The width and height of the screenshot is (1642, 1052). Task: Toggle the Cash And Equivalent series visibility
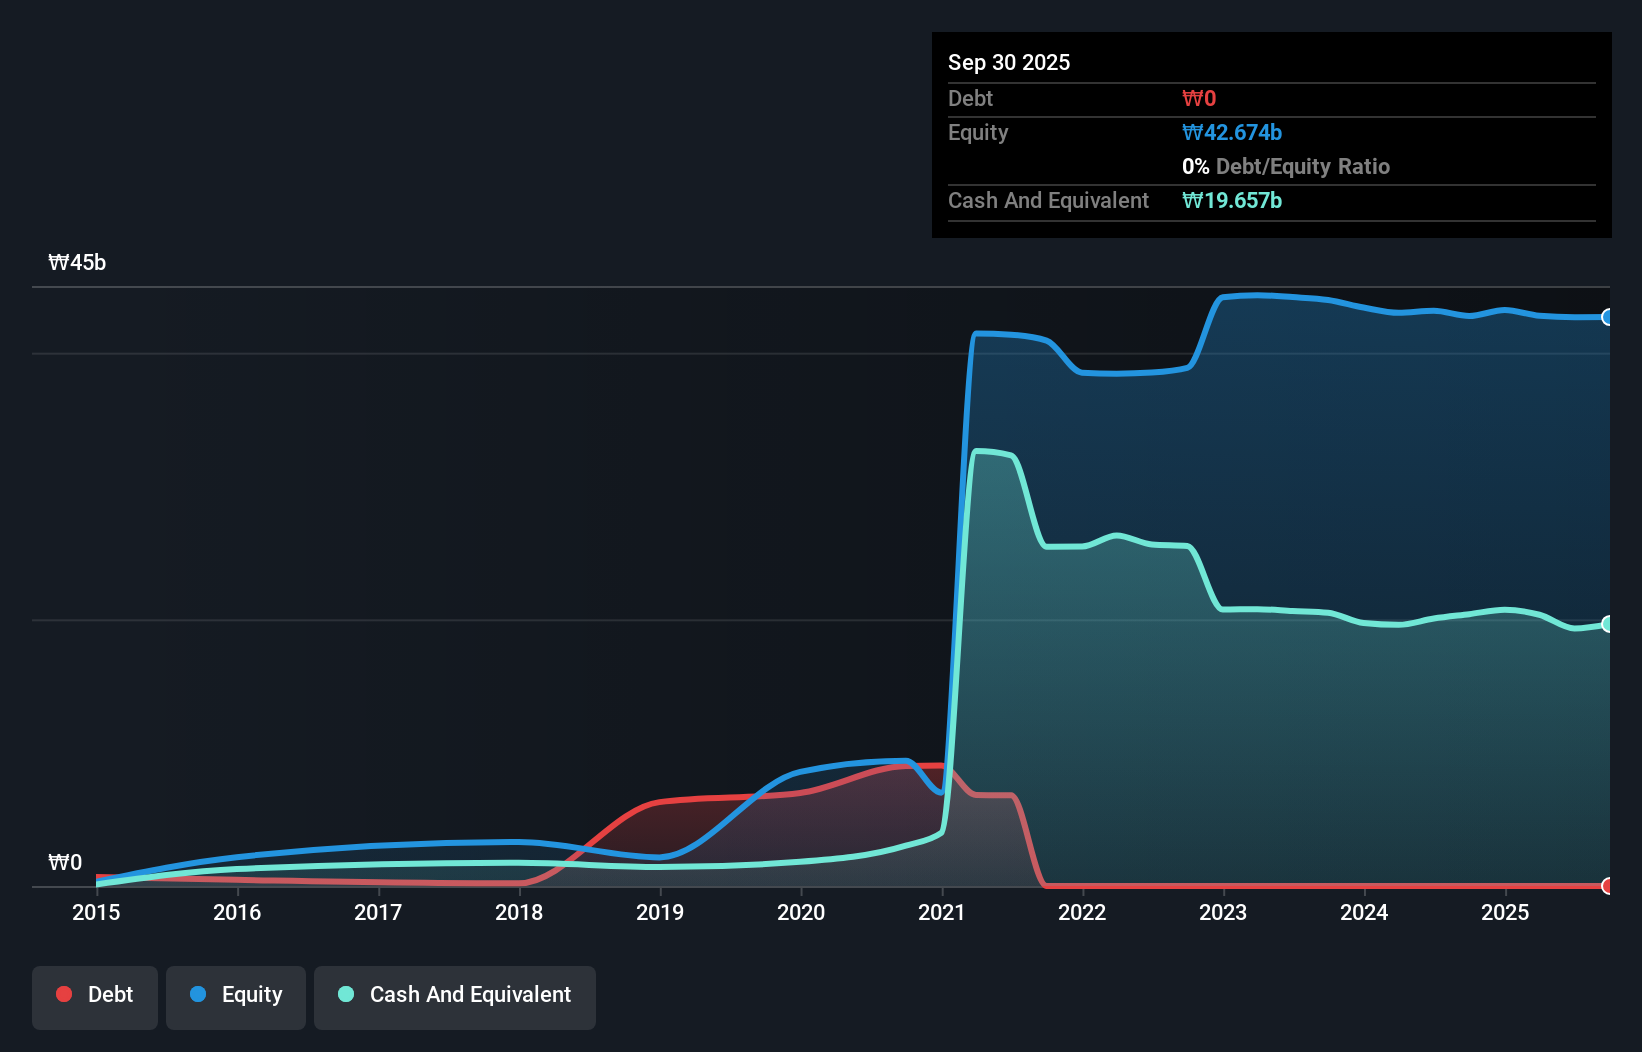point(455,995)
